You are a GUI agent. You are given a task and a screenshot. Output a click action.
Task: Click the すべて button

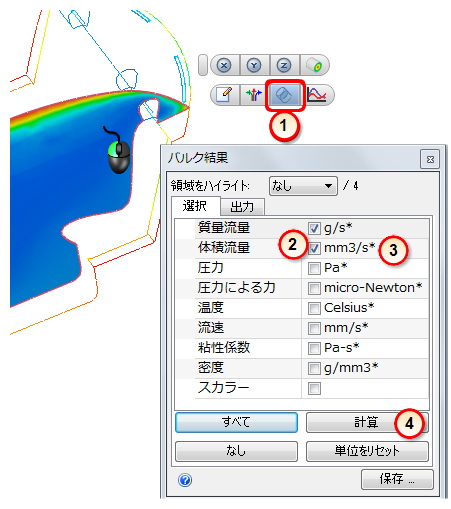(236, 422)
